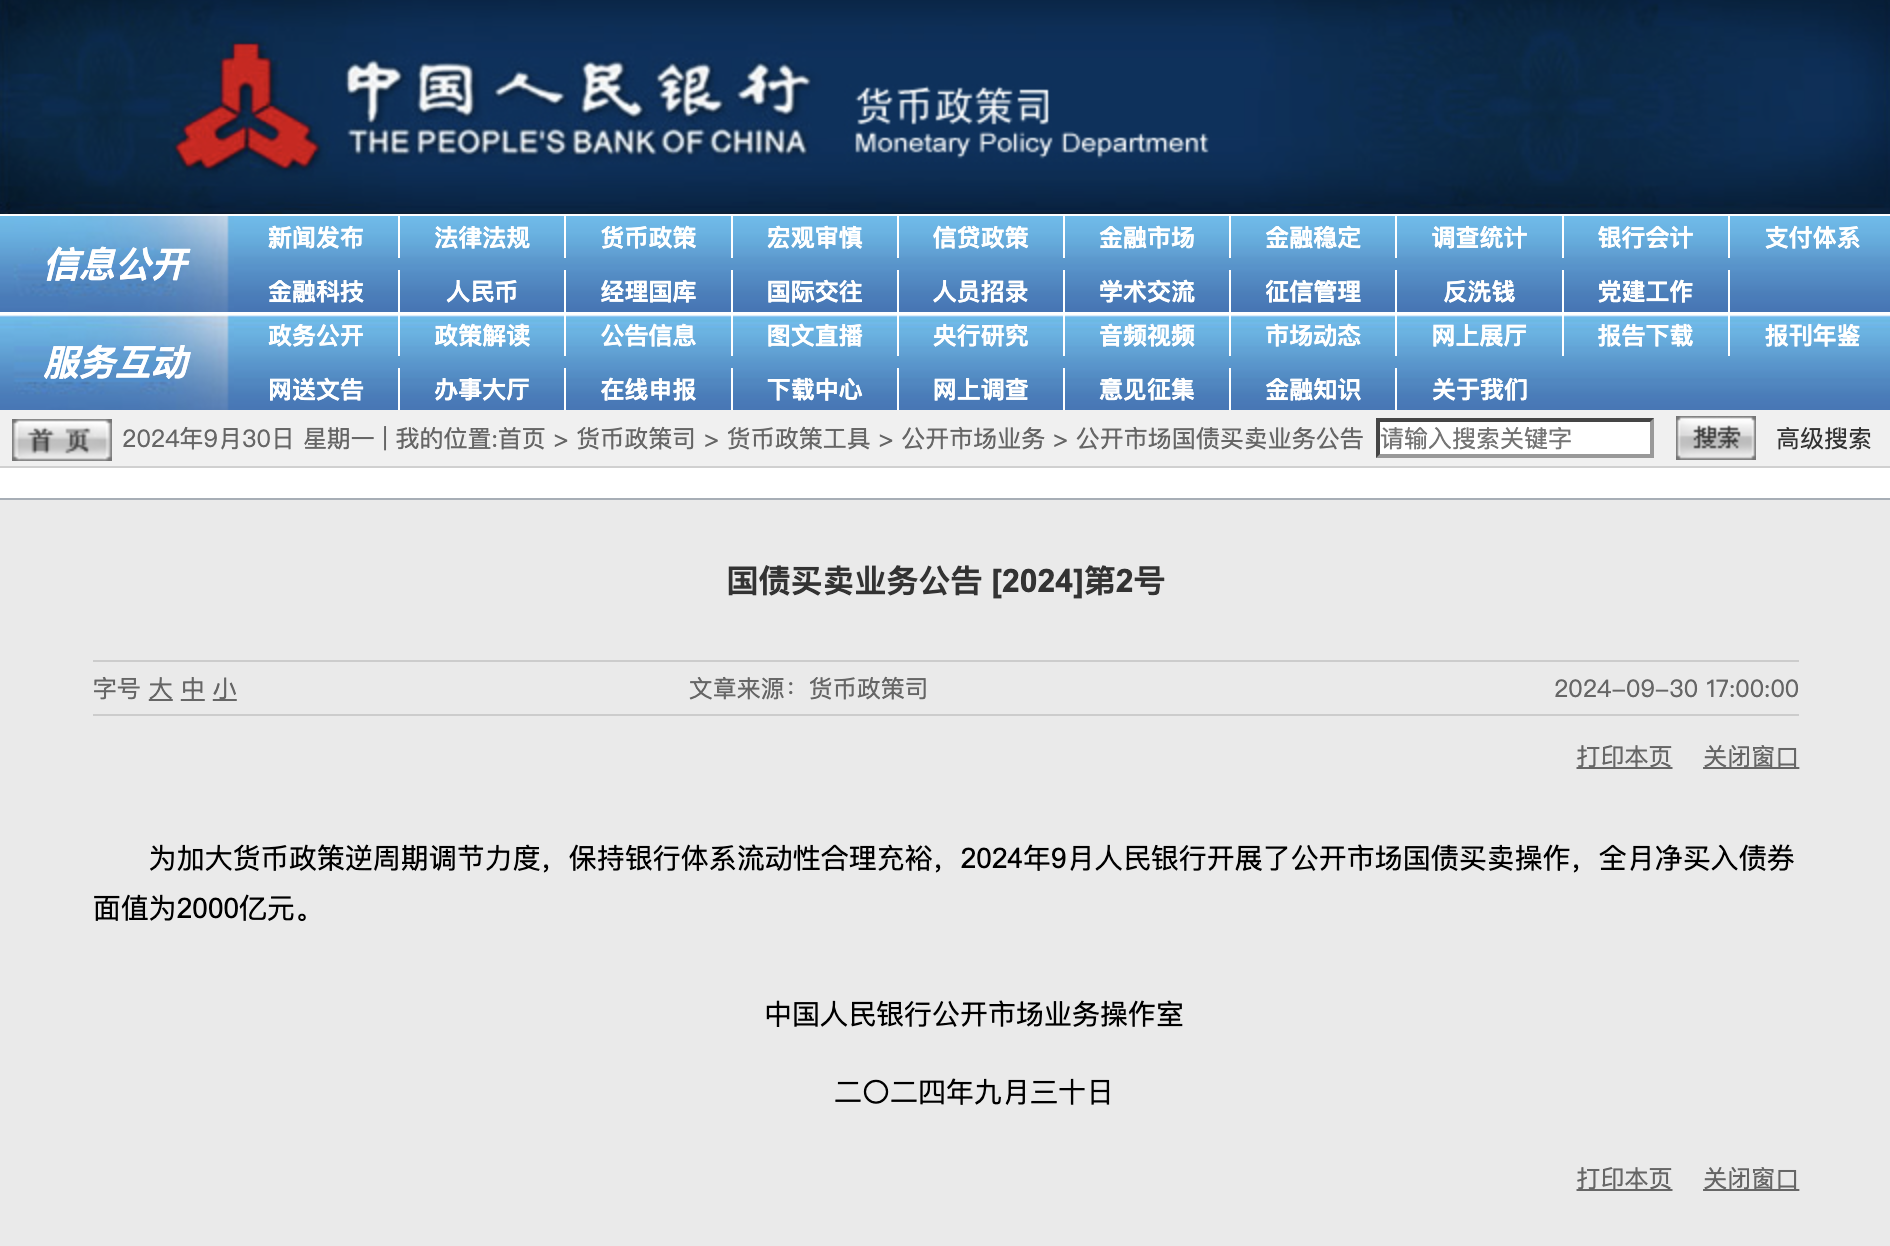Image resolution: width=1890 pixels, height=1246 pixels.
Task: Open 高级搜索 advanced search
Action: pos(1823,439)
